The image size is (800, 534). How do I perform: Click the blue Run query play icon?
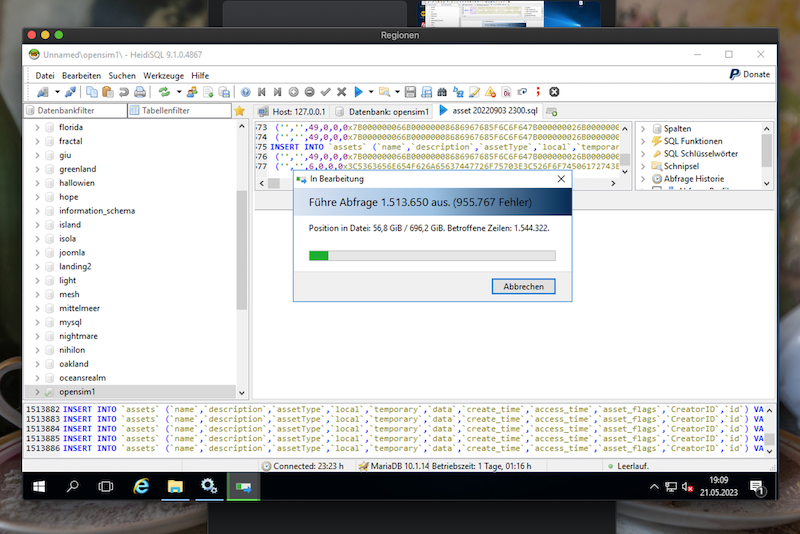point(357,92)
